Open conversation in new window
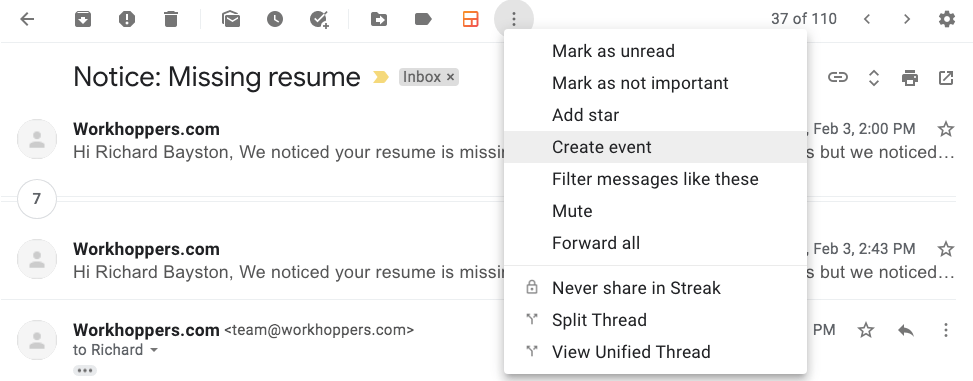 (946, 78)
